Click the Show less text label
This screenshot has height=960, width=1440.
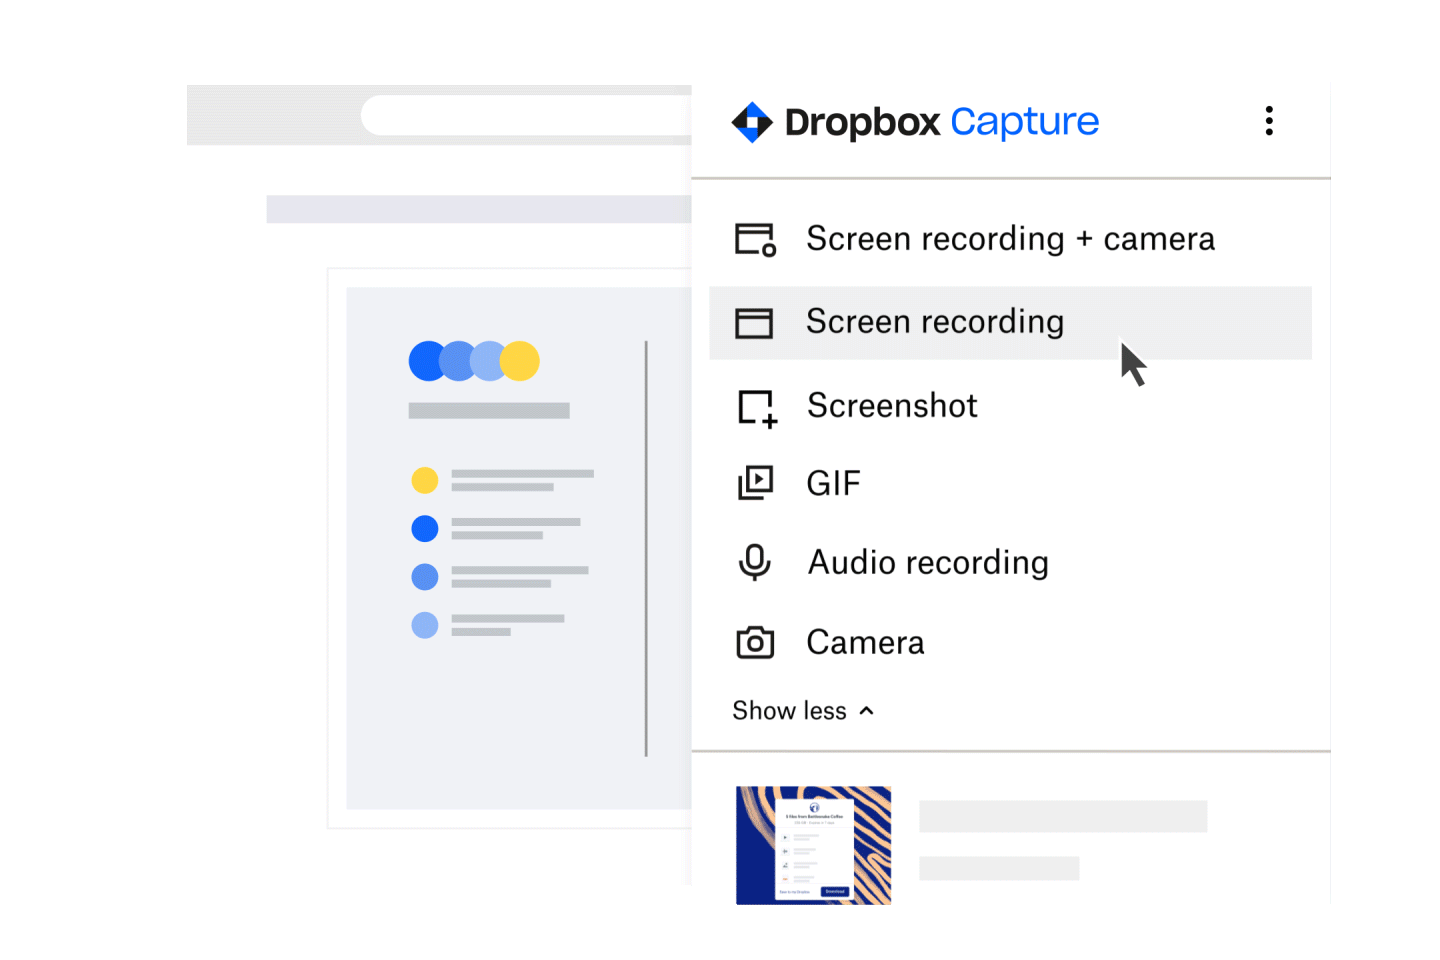tap(789, 709)
